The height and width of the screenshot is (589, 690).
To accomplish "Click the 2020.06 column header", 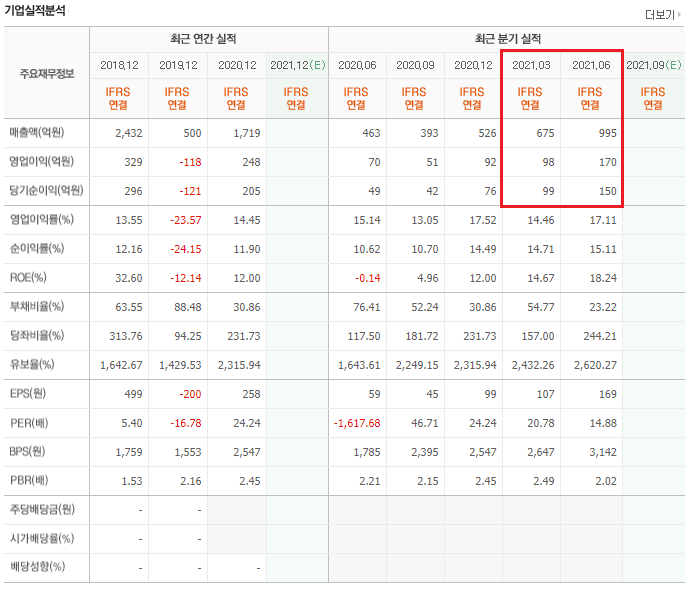I will pos(357,65).
